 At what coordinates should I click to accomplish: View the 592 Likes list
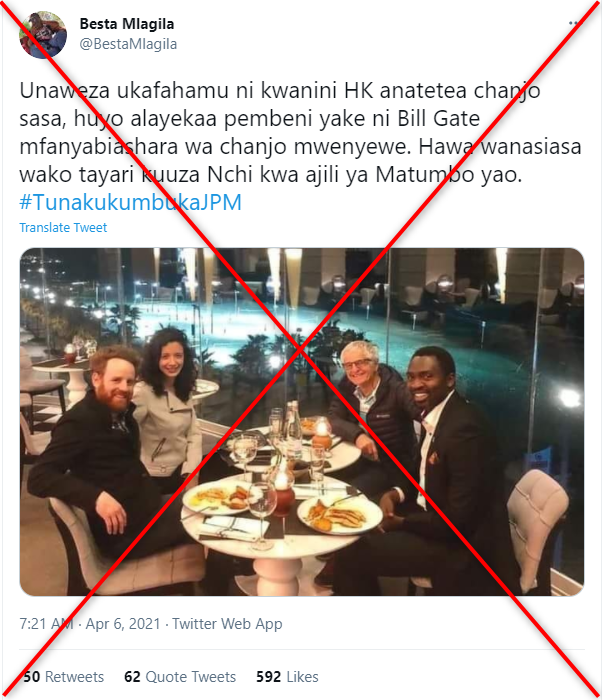(x=287, y=677)
